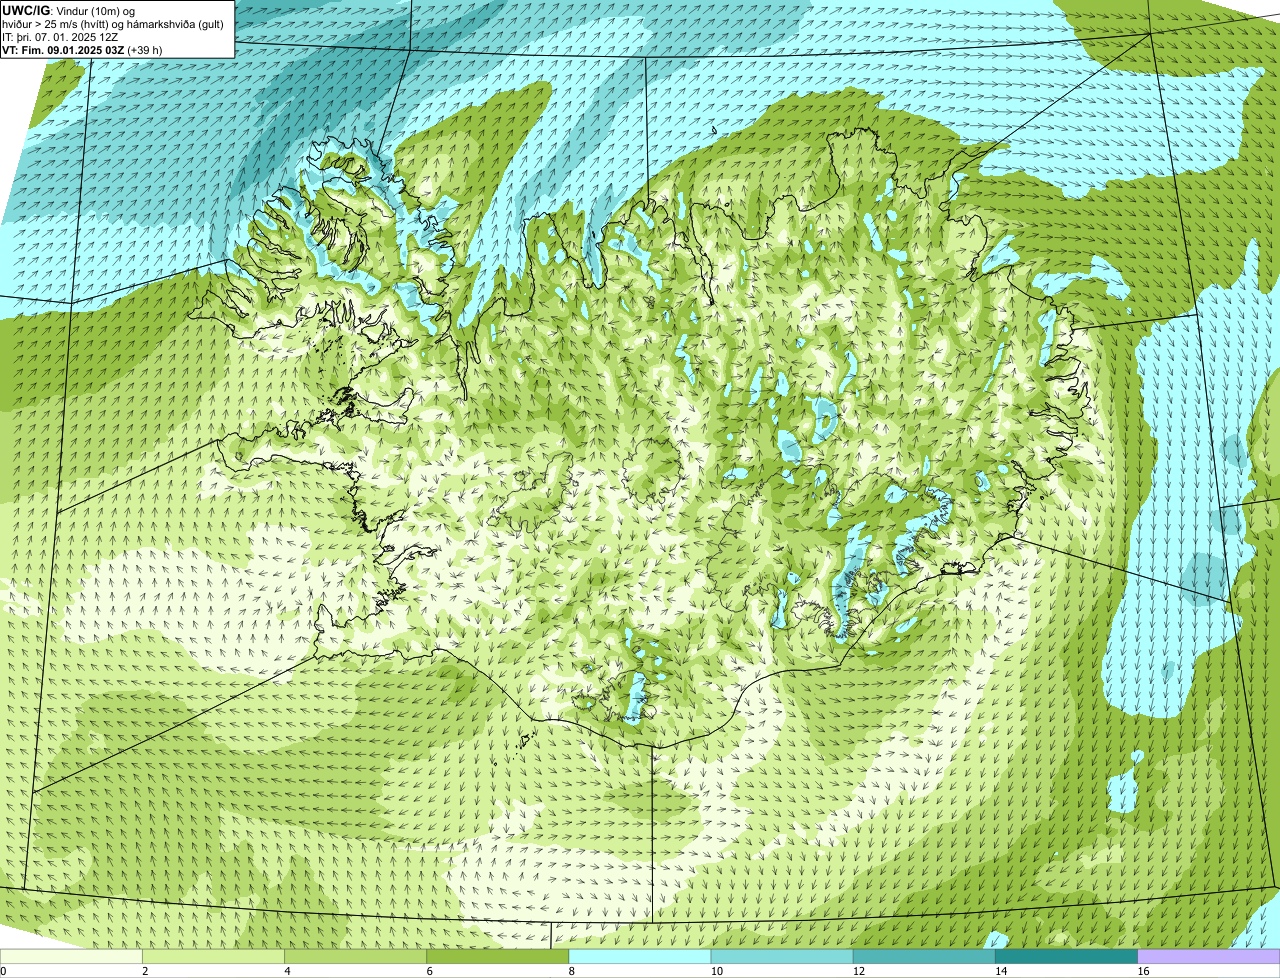Pick the 10–12 m/s turquoise band
Image resolution: width=1280 pixels, height=978 pixels.
click(x=782, y=956)
